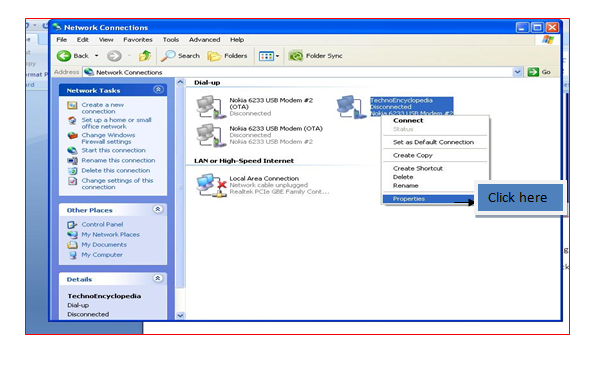The width and height of the screenshot is (603, 368).
Task: Collapse the Other Places panel
Action: pos(158,209)
